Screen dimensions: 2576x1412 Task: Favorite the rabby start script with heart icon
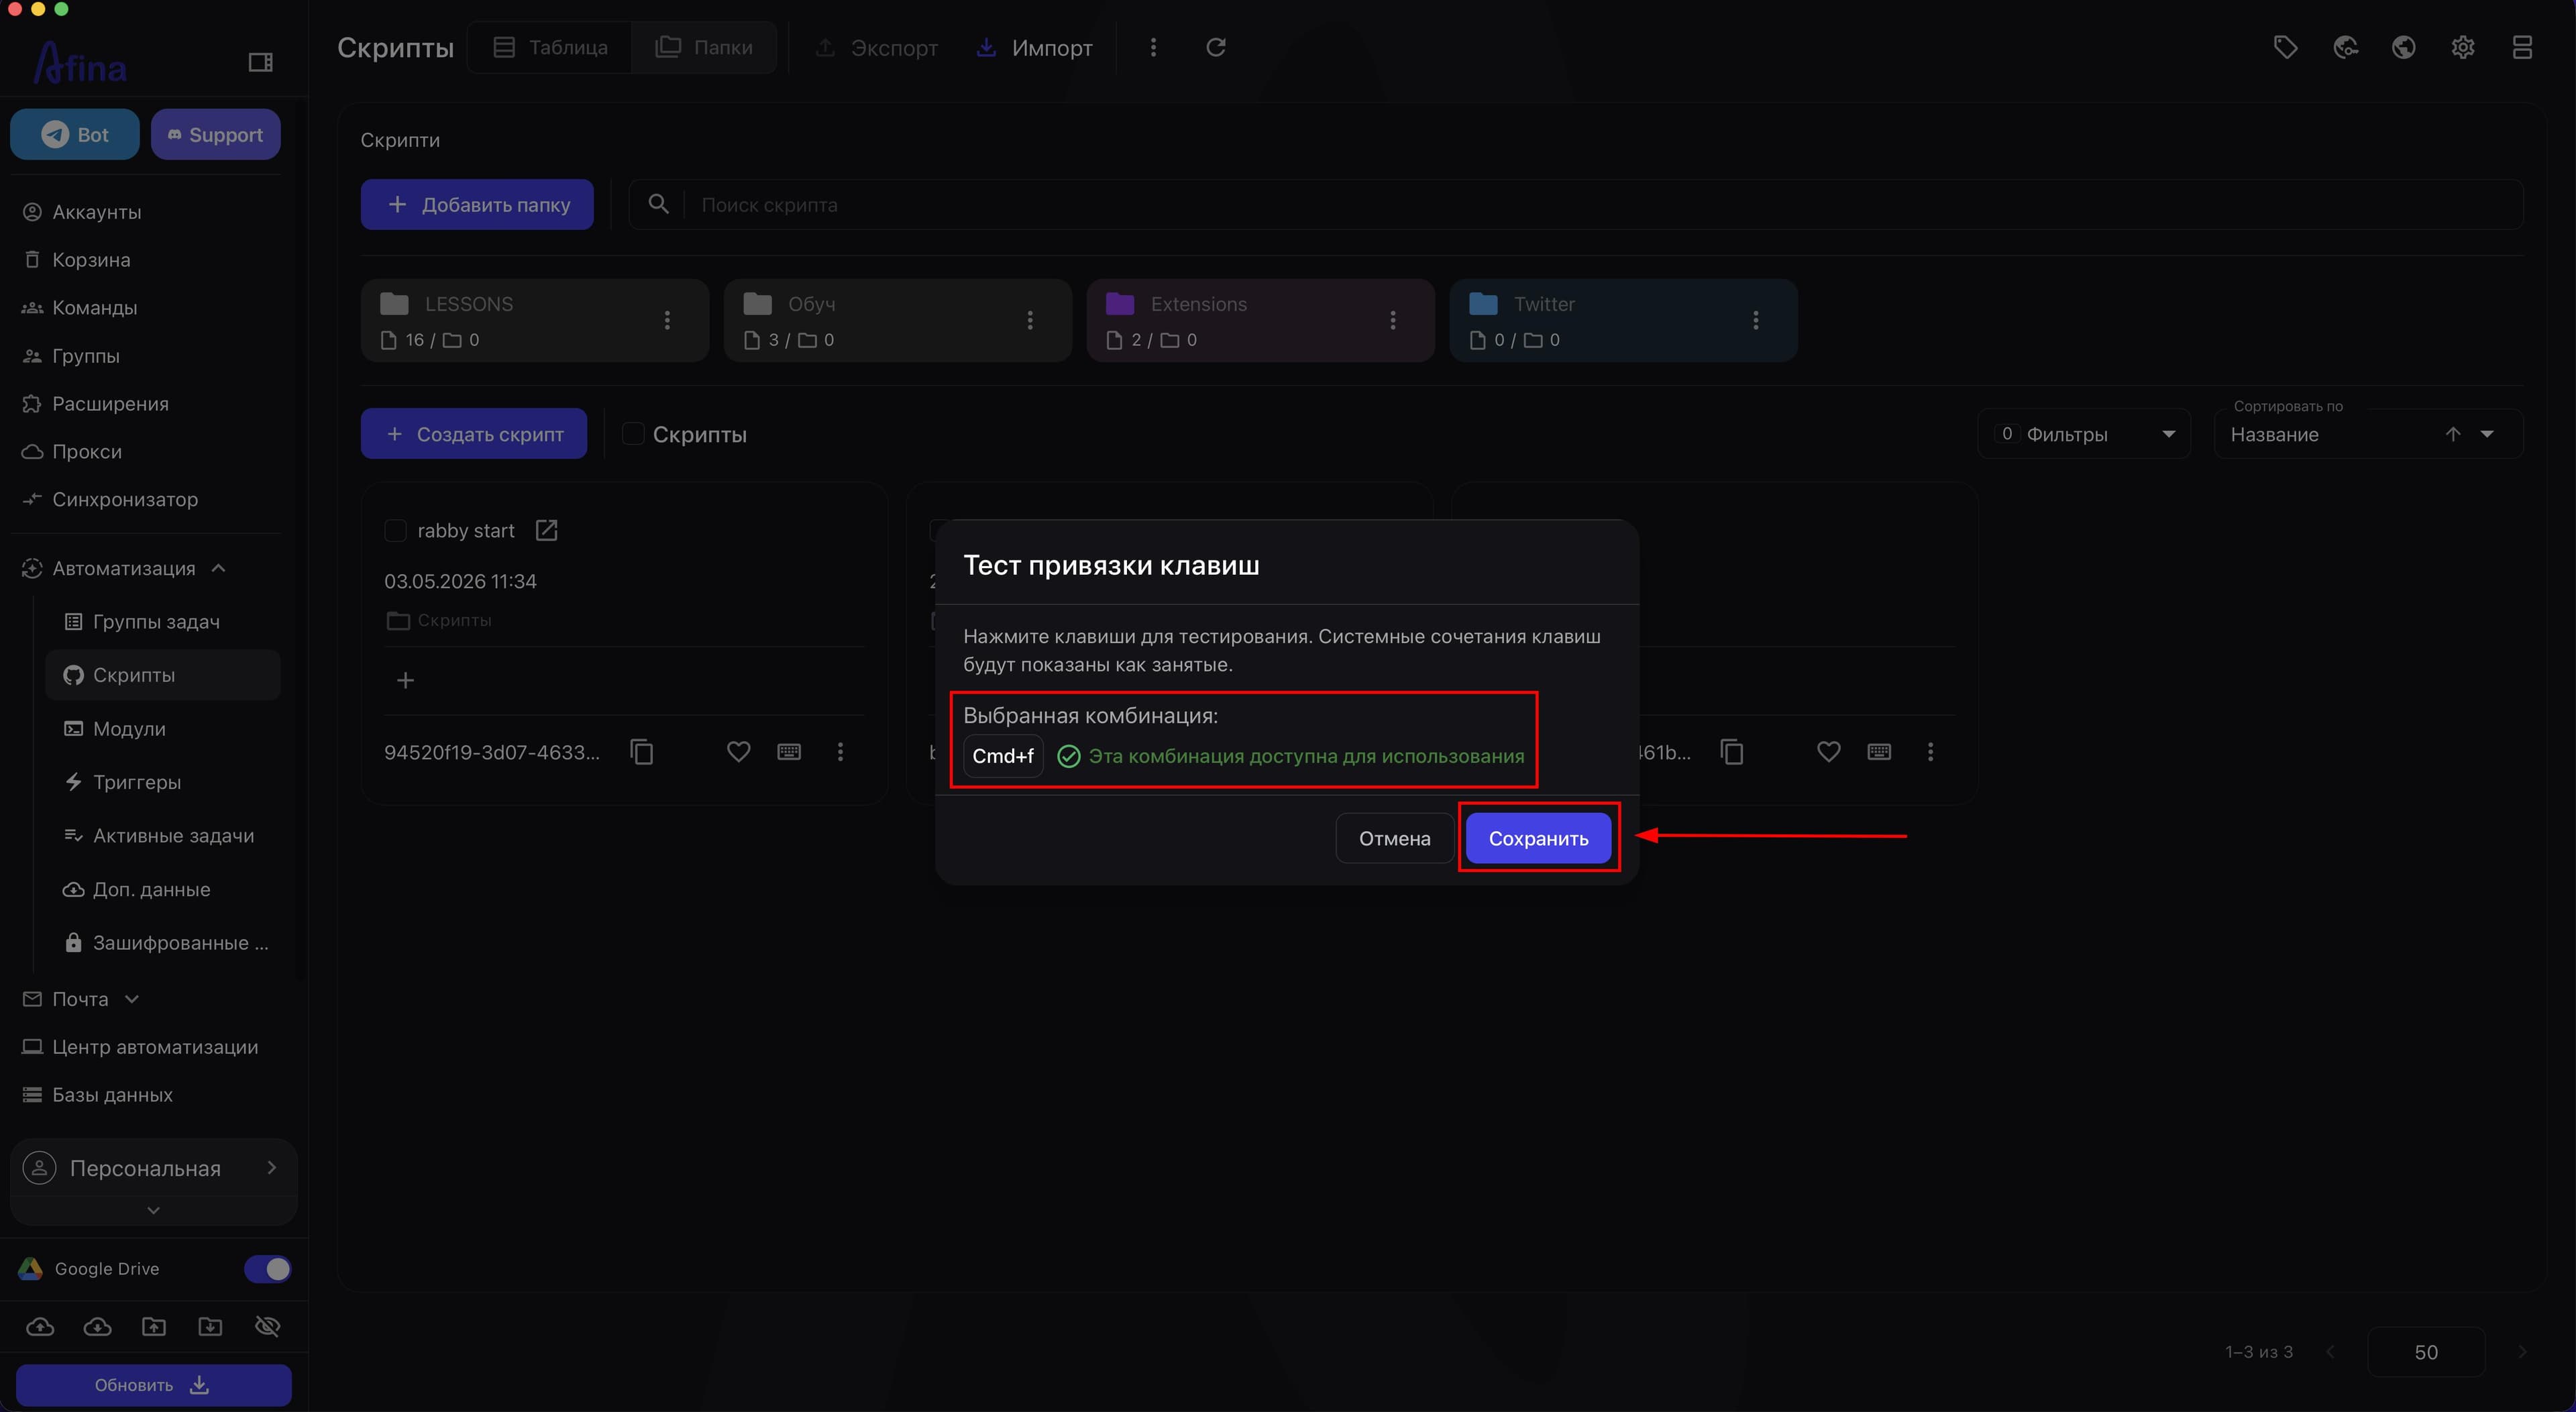point(738,751)
